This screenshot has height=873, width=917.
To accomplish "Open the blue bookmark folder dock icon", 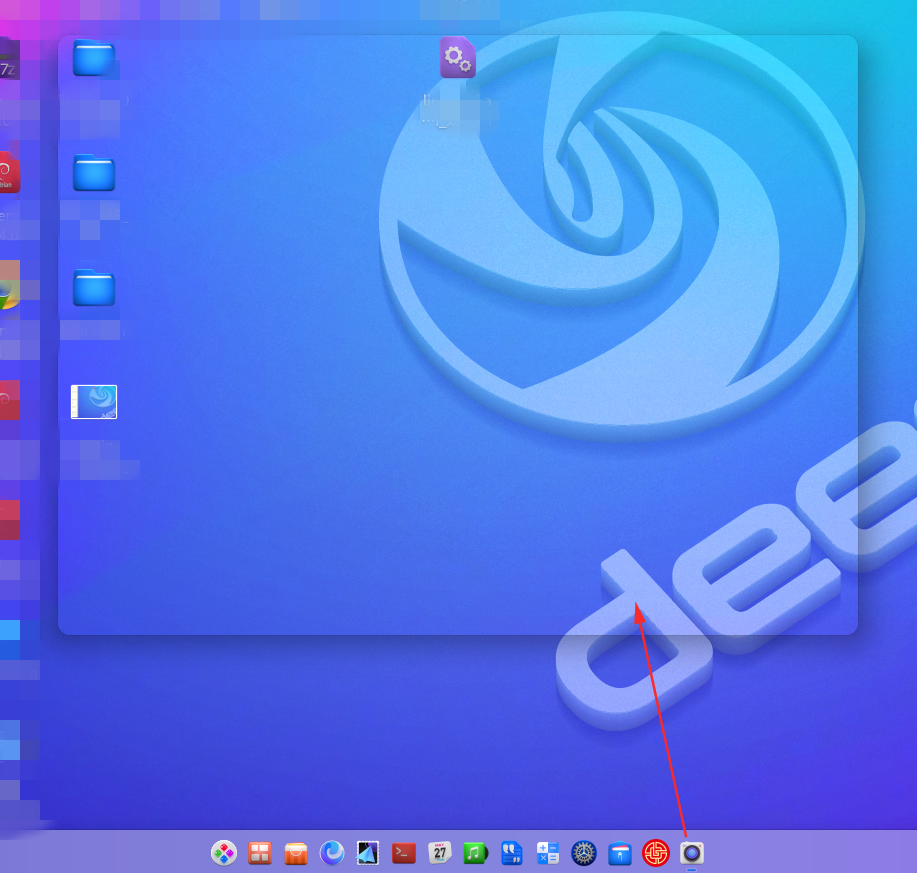I will pyautogui.click(x=620, y=854).
